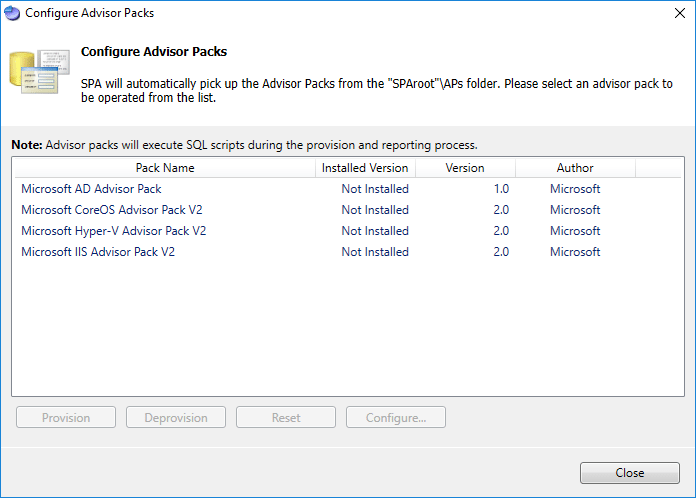Image resolution: width=696 pixels, height=498 pixels.
Task: Click the Reset button
Action: point(286,418)
